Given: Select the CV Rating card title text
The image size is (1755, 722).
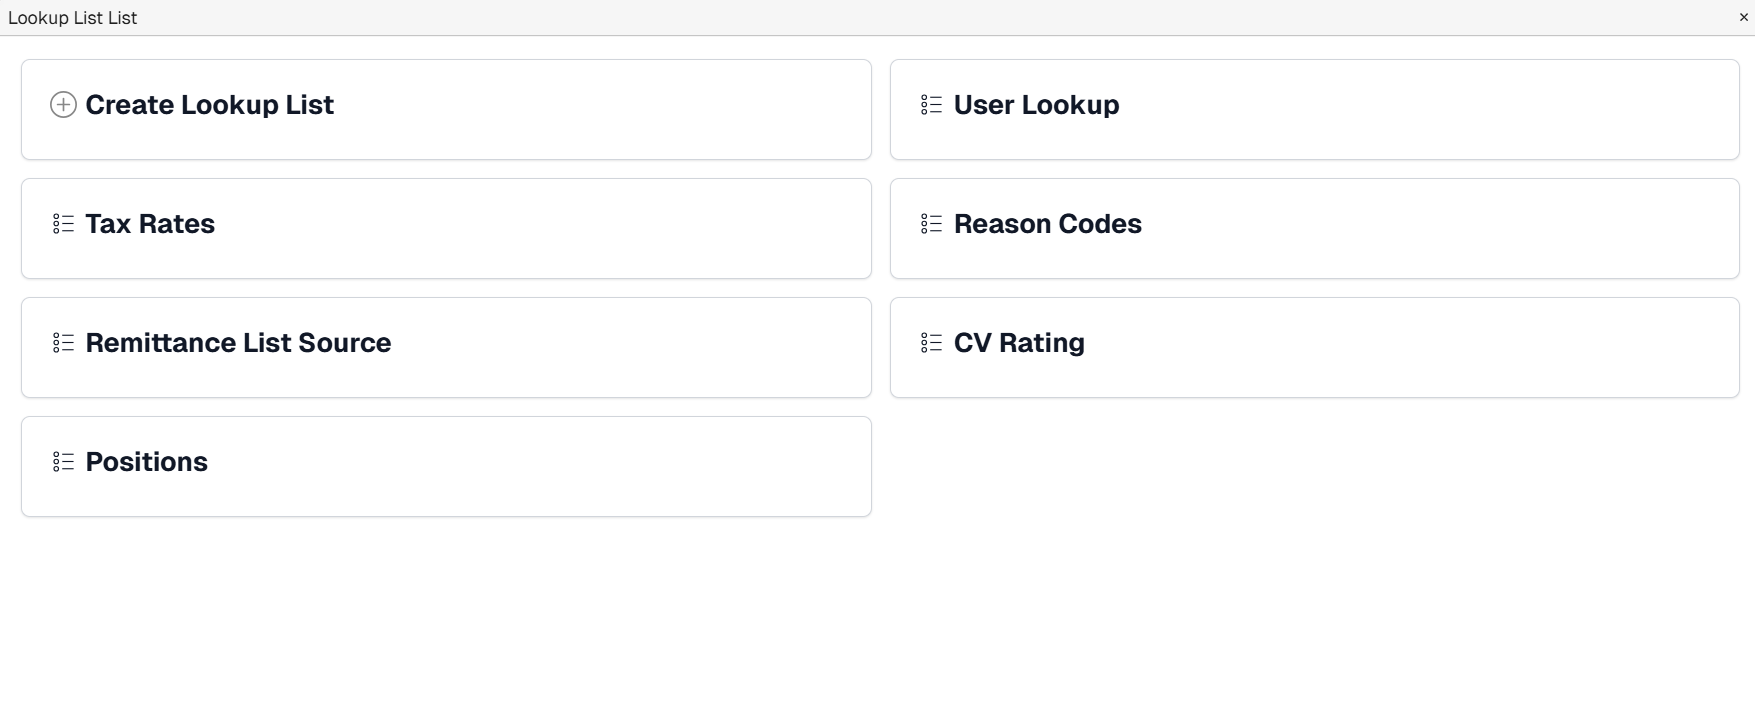Looking at the screenshot, I should point(1018,342).
